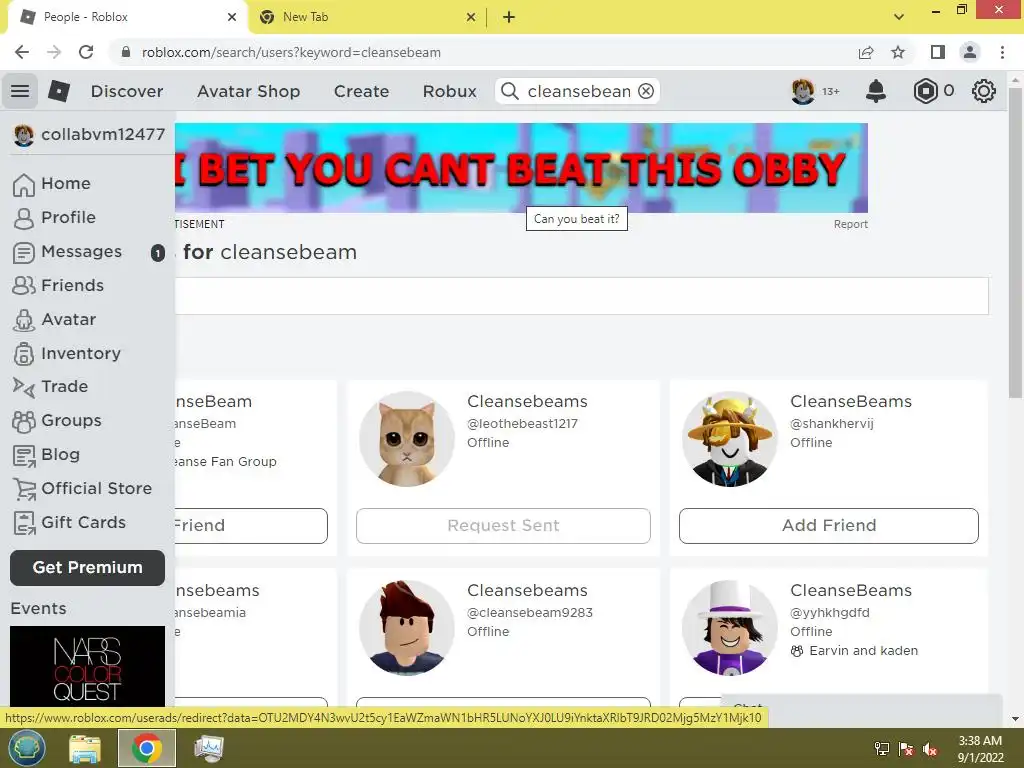Toggle the hamburger navigation menu
1024x768 pixels.
[x=20, y=91]
